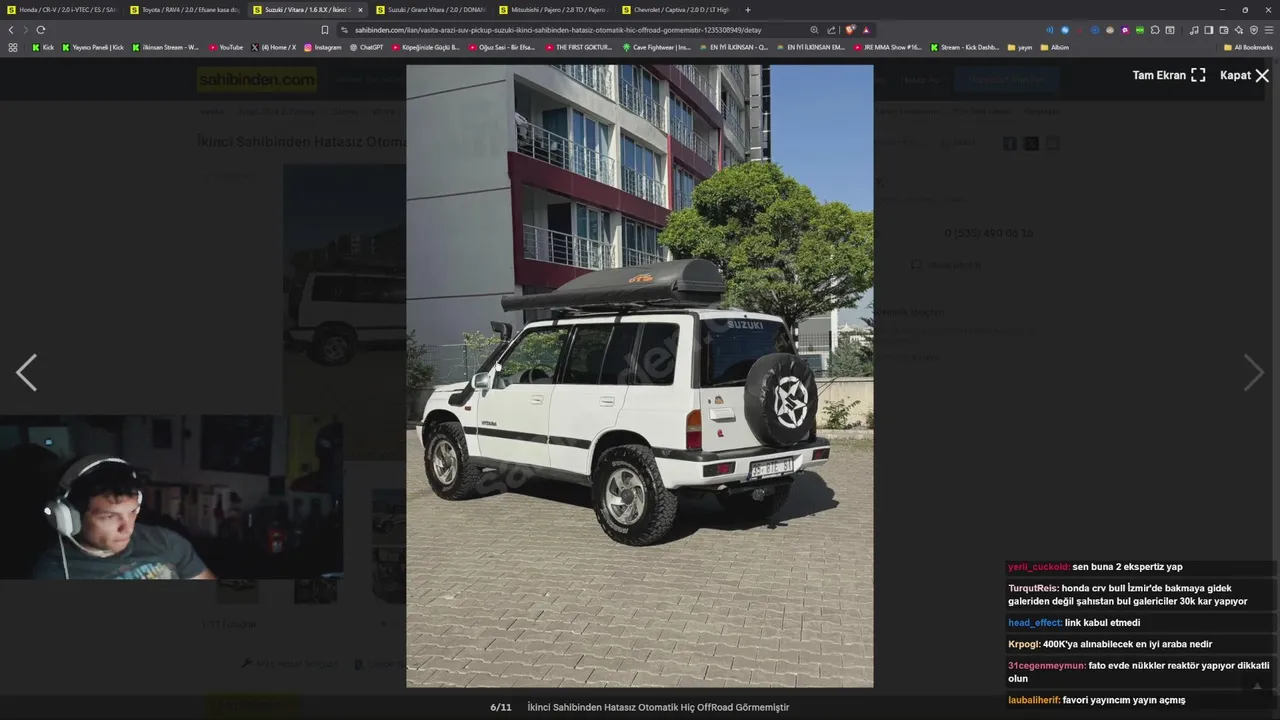The image size is (1280, 720).
Task: Toggle the browser sidebar panel
Action: tap(1208, 30)
